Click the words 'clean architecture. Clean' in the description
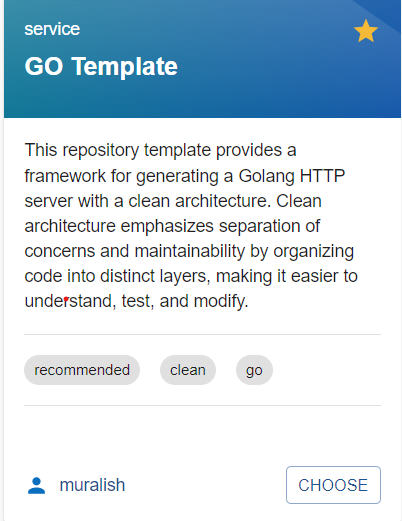Screen dimensions: 402x521 pyautogui.click(x=225, y=201)
